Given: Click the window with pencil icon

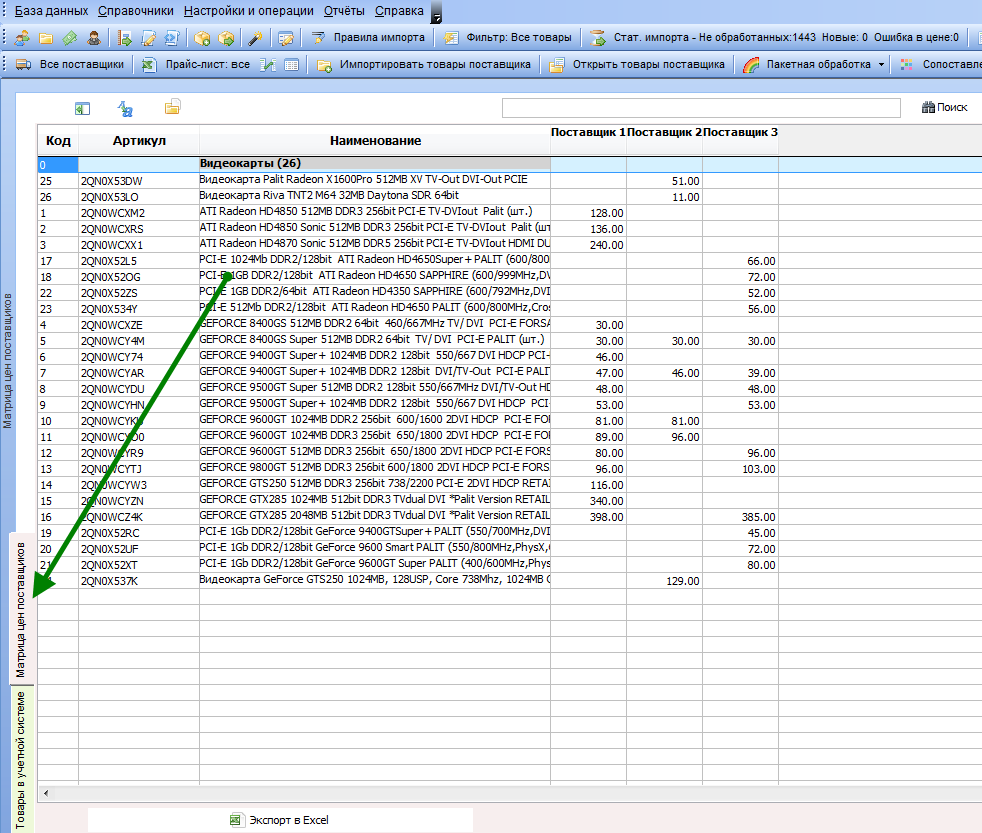Looking at the screenshot, I should 286,38.
